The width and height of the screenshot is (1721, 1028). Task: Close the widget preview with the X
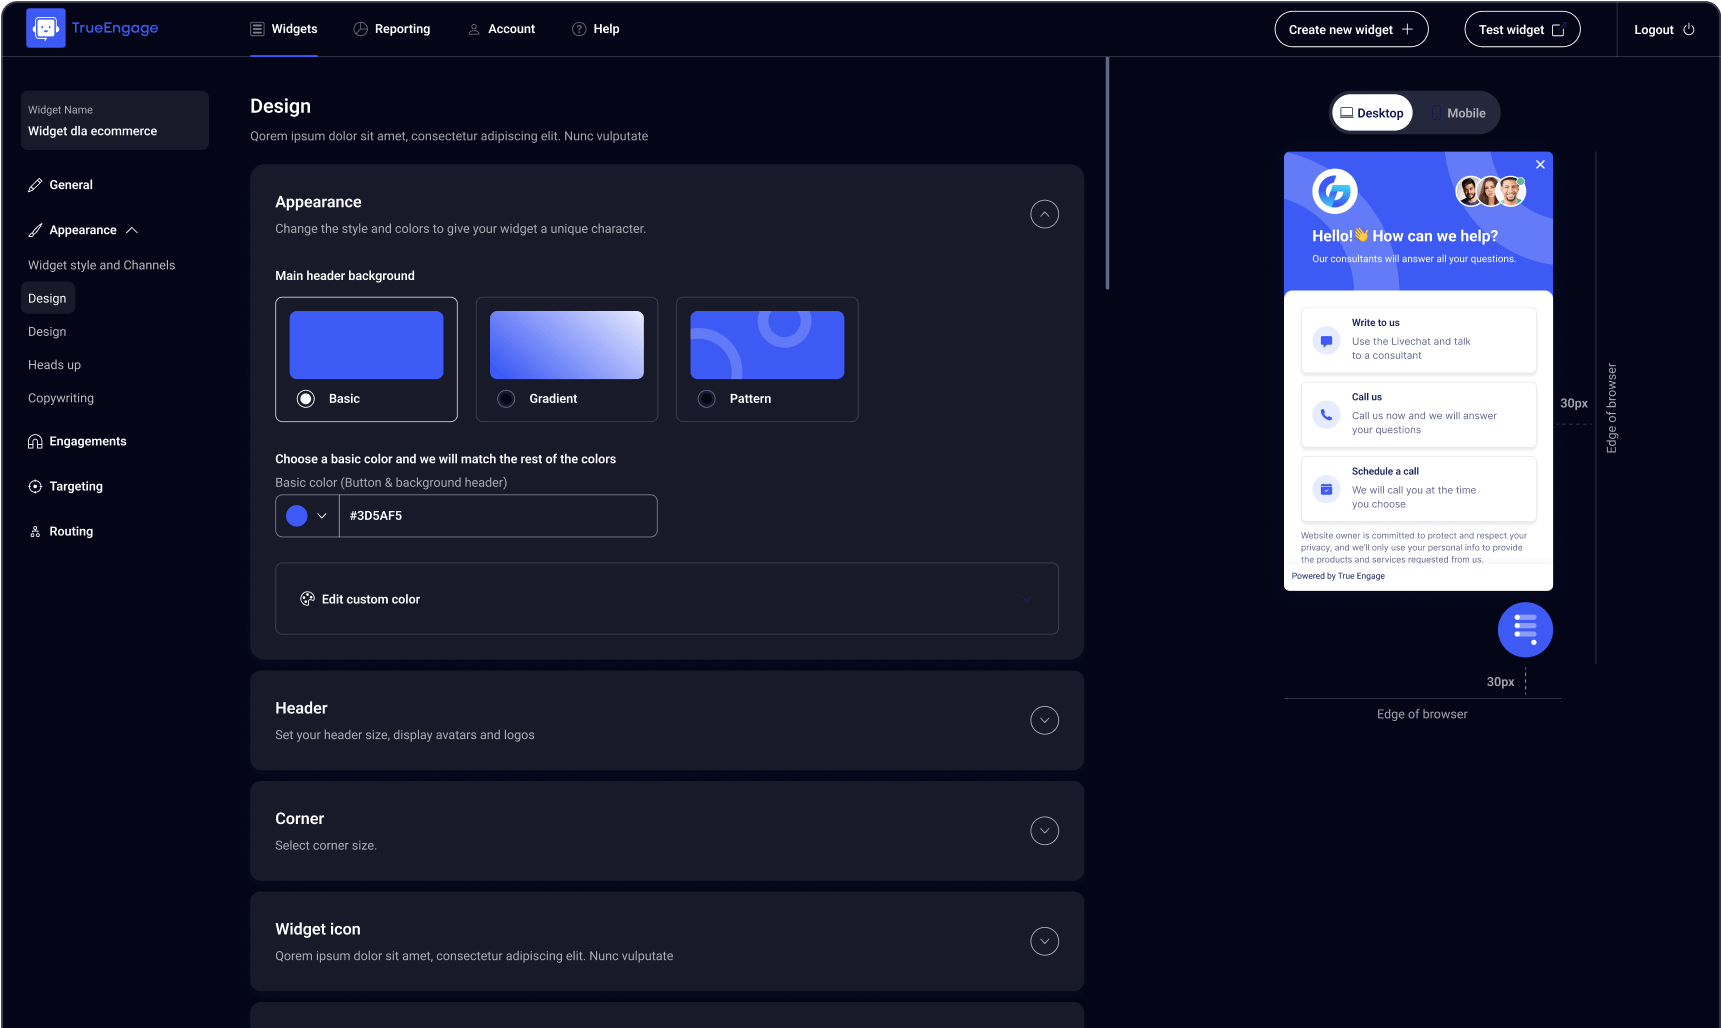coord(1540,164)
